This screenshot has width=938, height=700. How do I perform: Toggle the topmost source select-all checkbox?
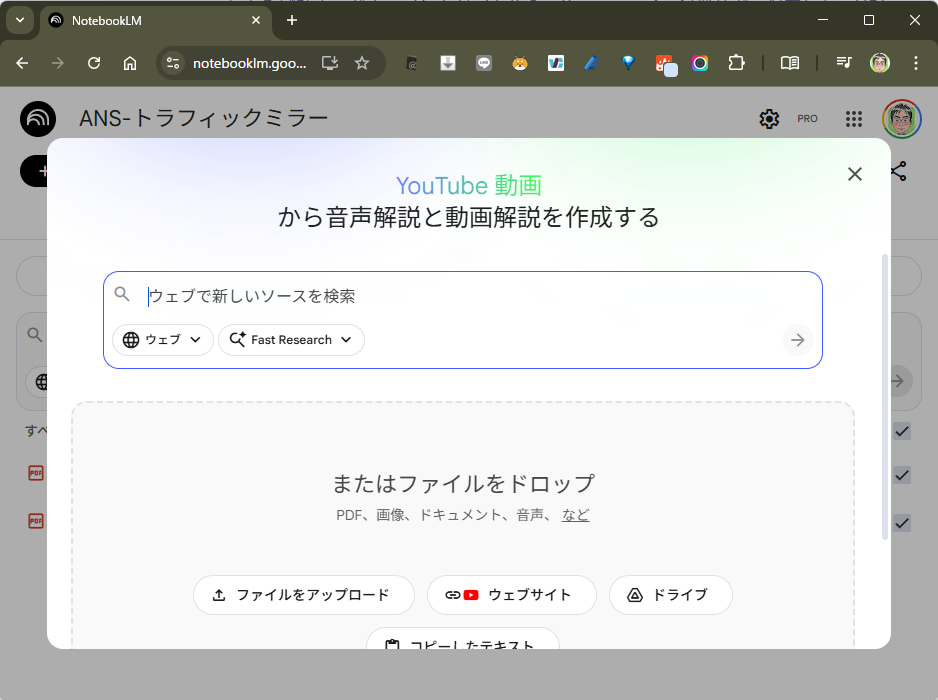(902, 431)
